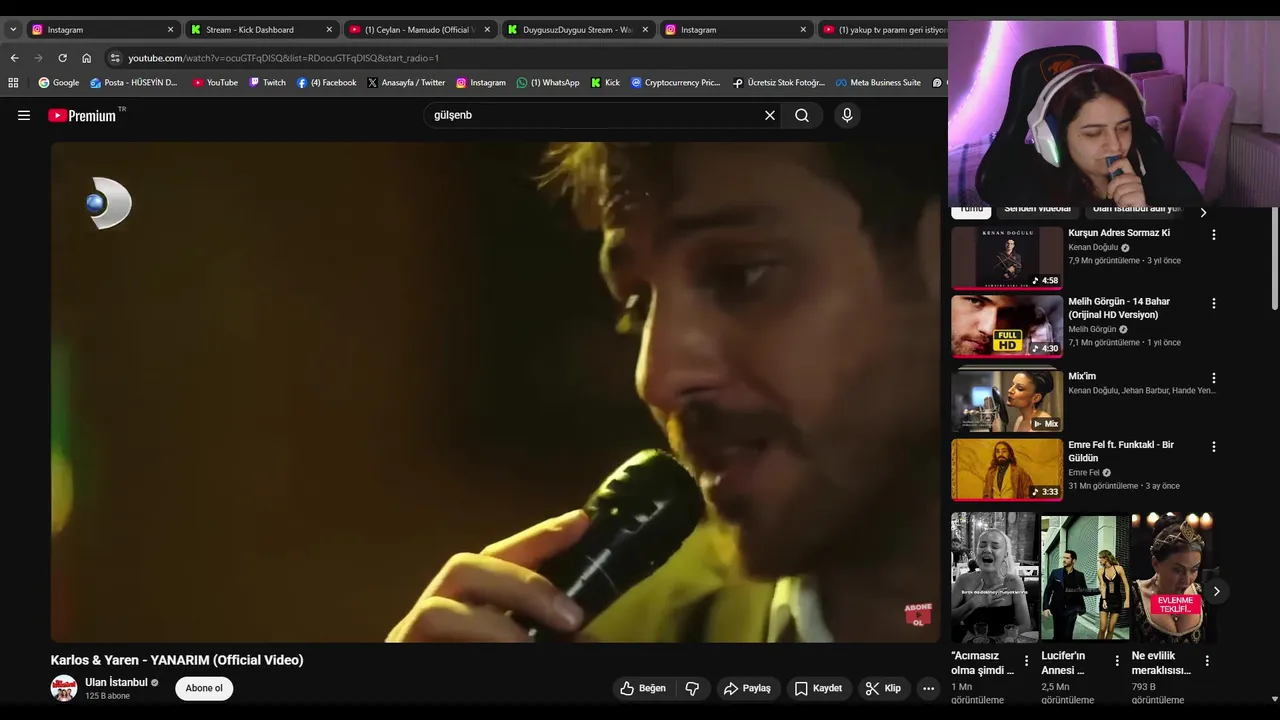Open Anasayfa / Twitter bookmark

pyautogui.click(x=406, y=83)
